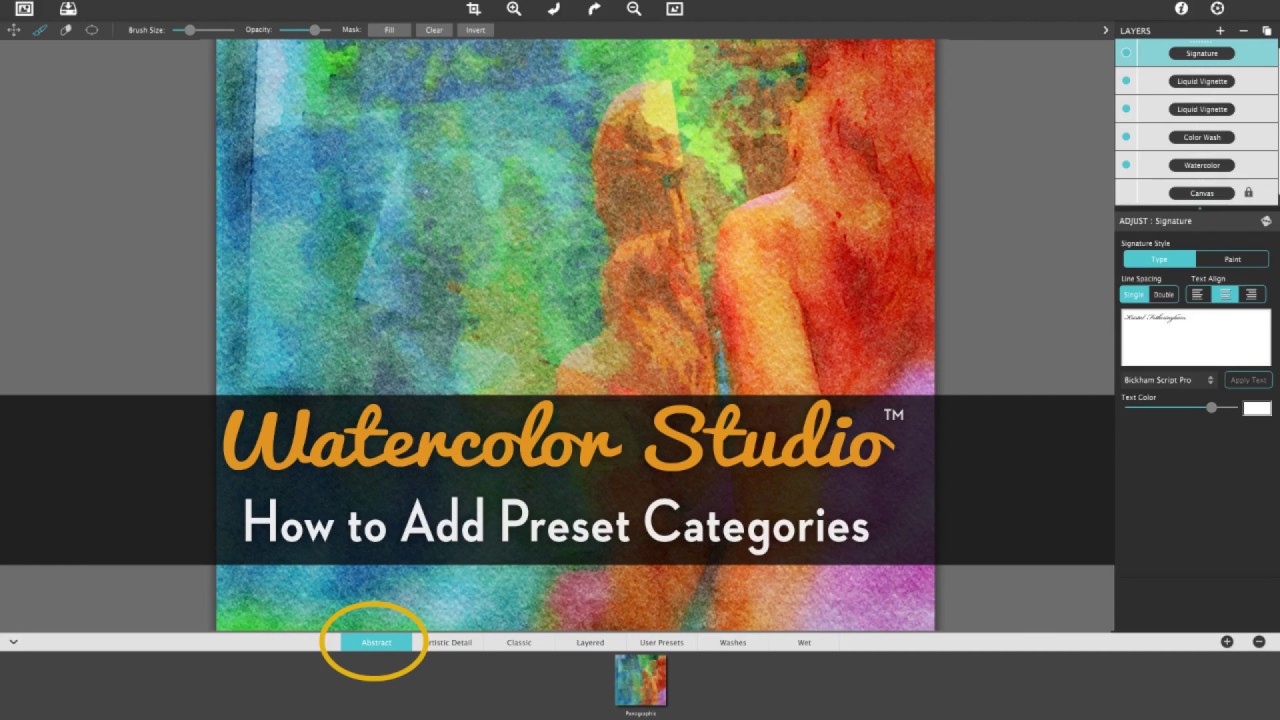The image size is (1280, 720).
Task: Open the settings gear icon
Action: coord(1217,8)
